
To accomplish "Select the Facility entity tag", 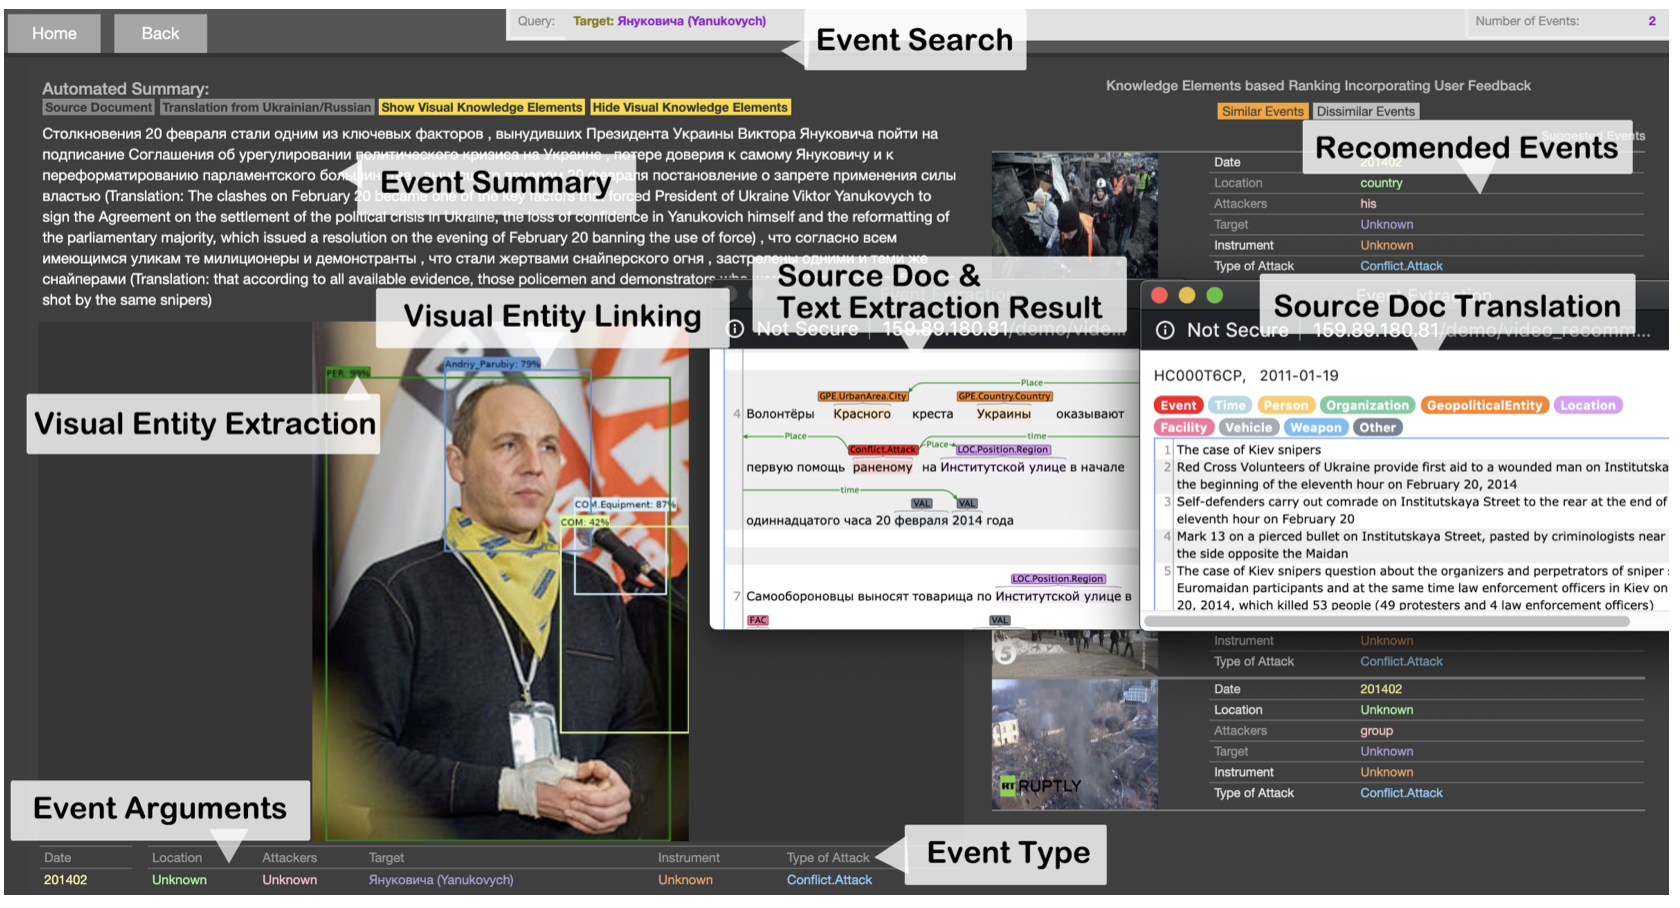I will pyautogui.click(x=1184, y=427).
